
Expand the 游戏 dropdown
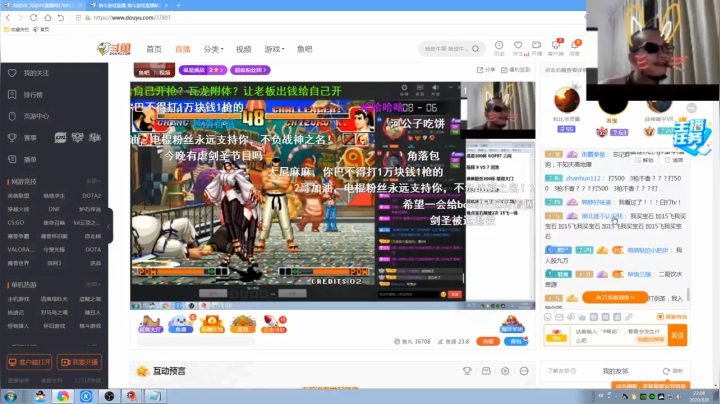pyautogui.click(x=274, y=49)
